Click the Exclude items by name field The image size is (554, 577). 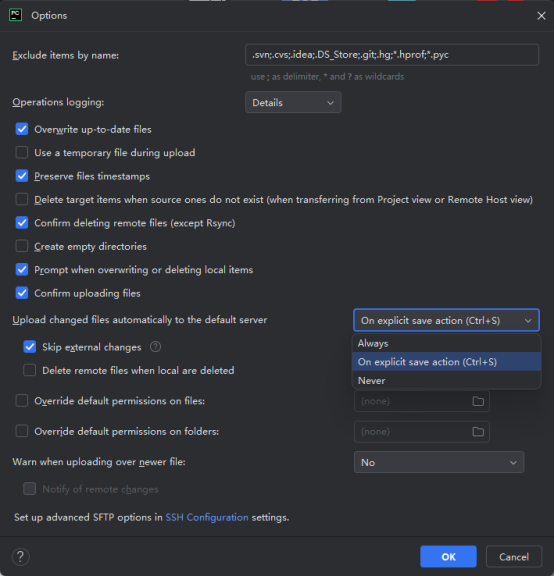(x=392, y=55)
